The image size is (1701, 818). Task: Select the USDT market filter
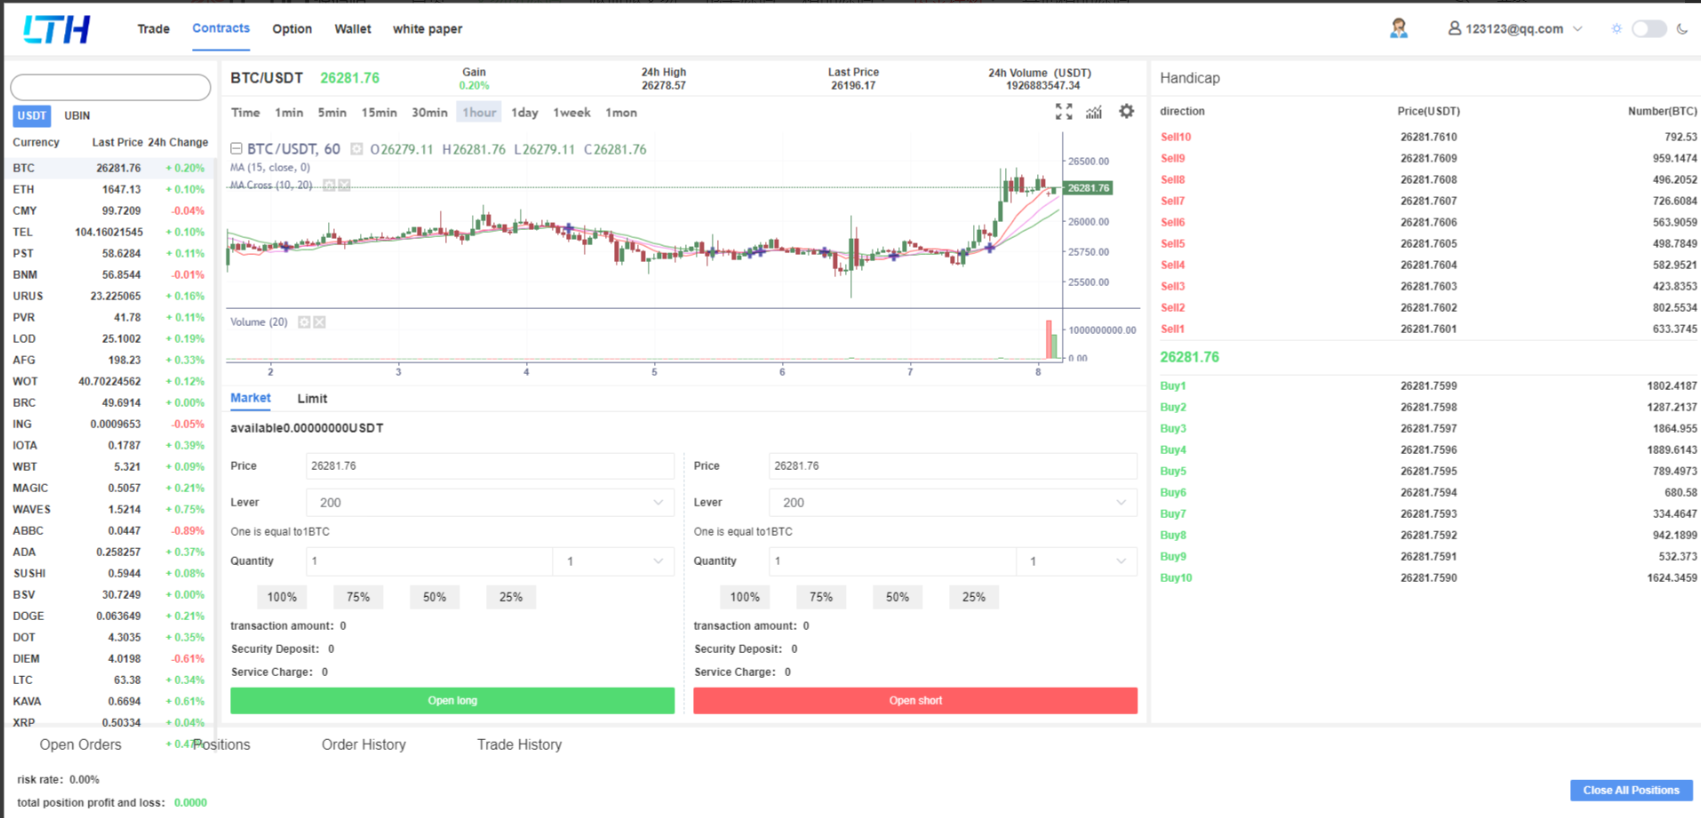click(32, 116)
